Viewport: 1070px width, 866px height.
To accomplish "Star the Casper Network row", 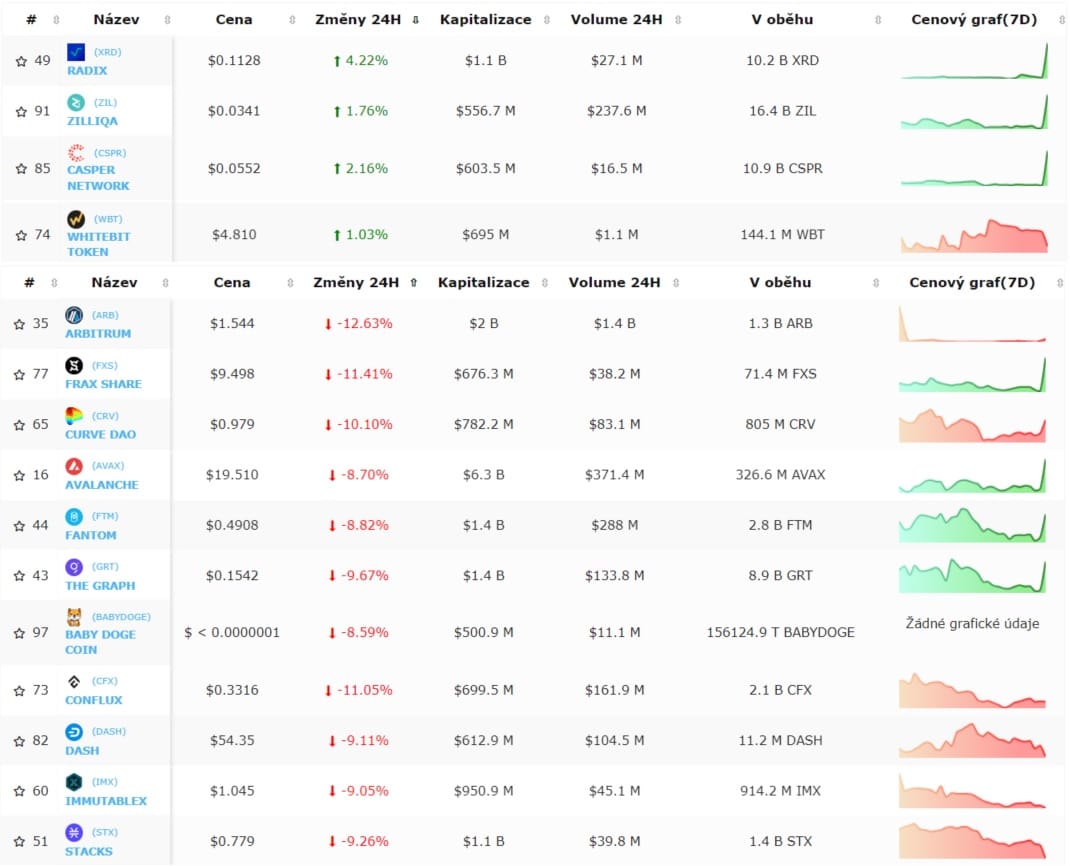I will pos(21,169).
